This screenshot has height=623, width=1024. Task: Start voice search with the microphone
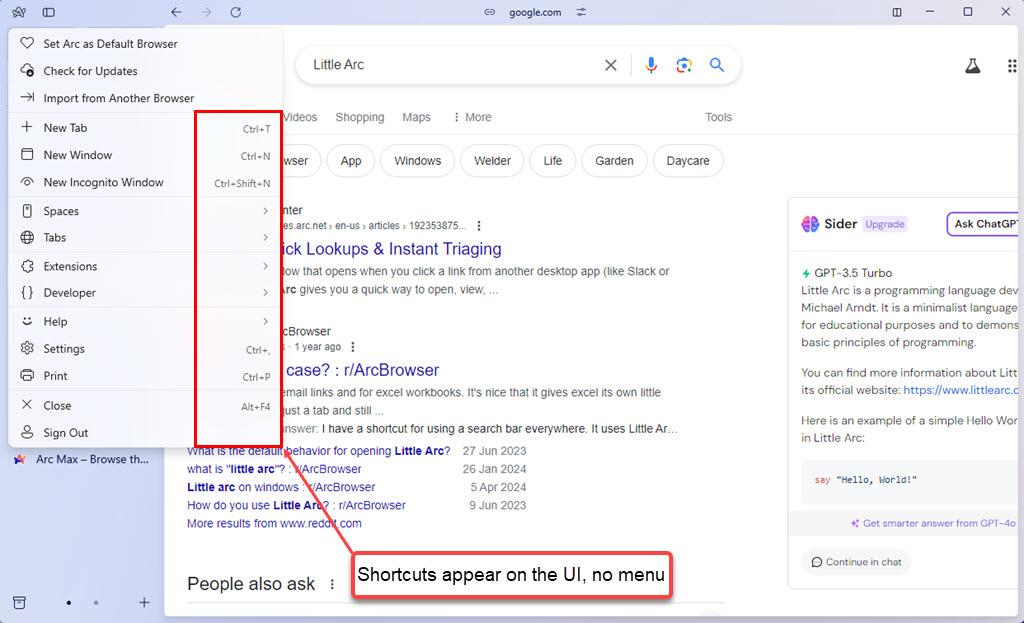(651, 65)
